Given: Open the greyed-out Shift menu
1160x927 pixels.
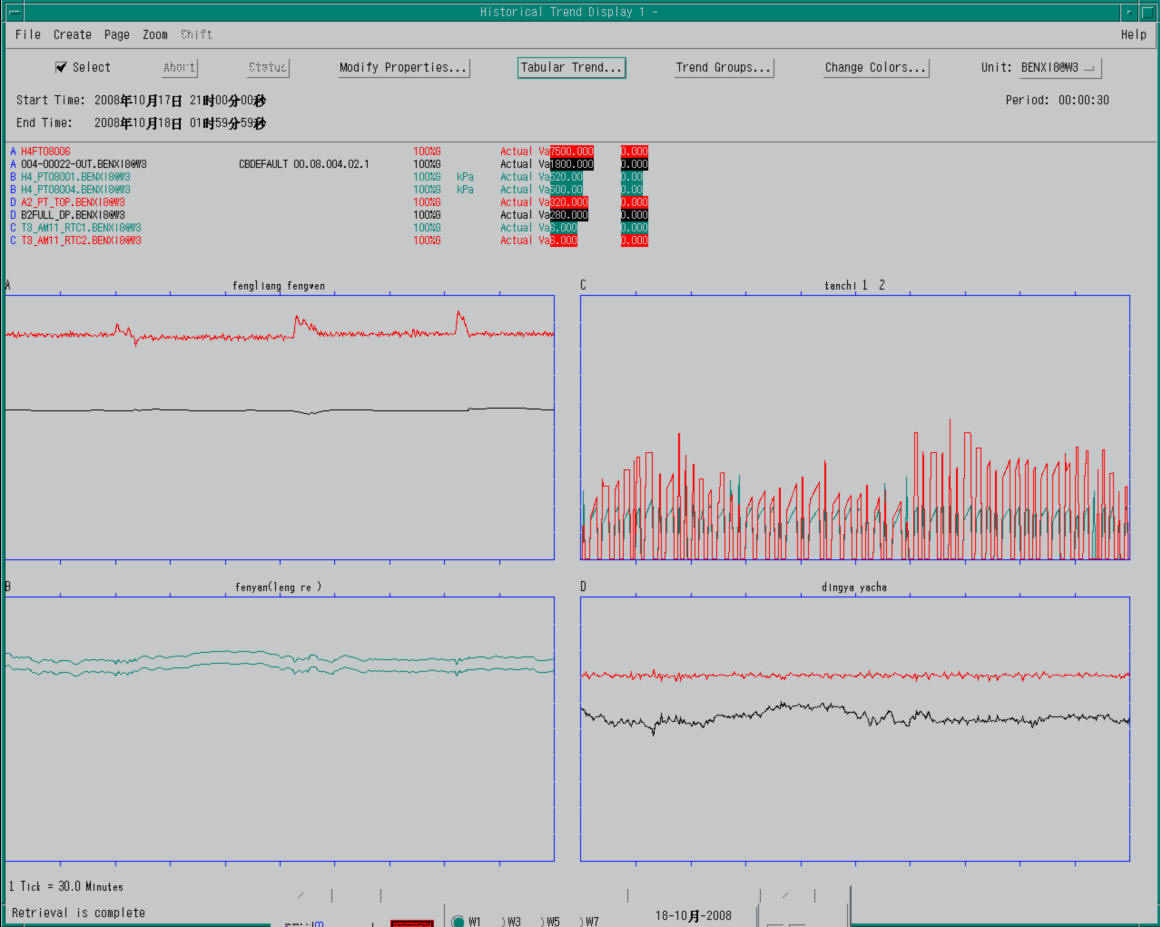Looking at the screenshot, I should point(197,35).
